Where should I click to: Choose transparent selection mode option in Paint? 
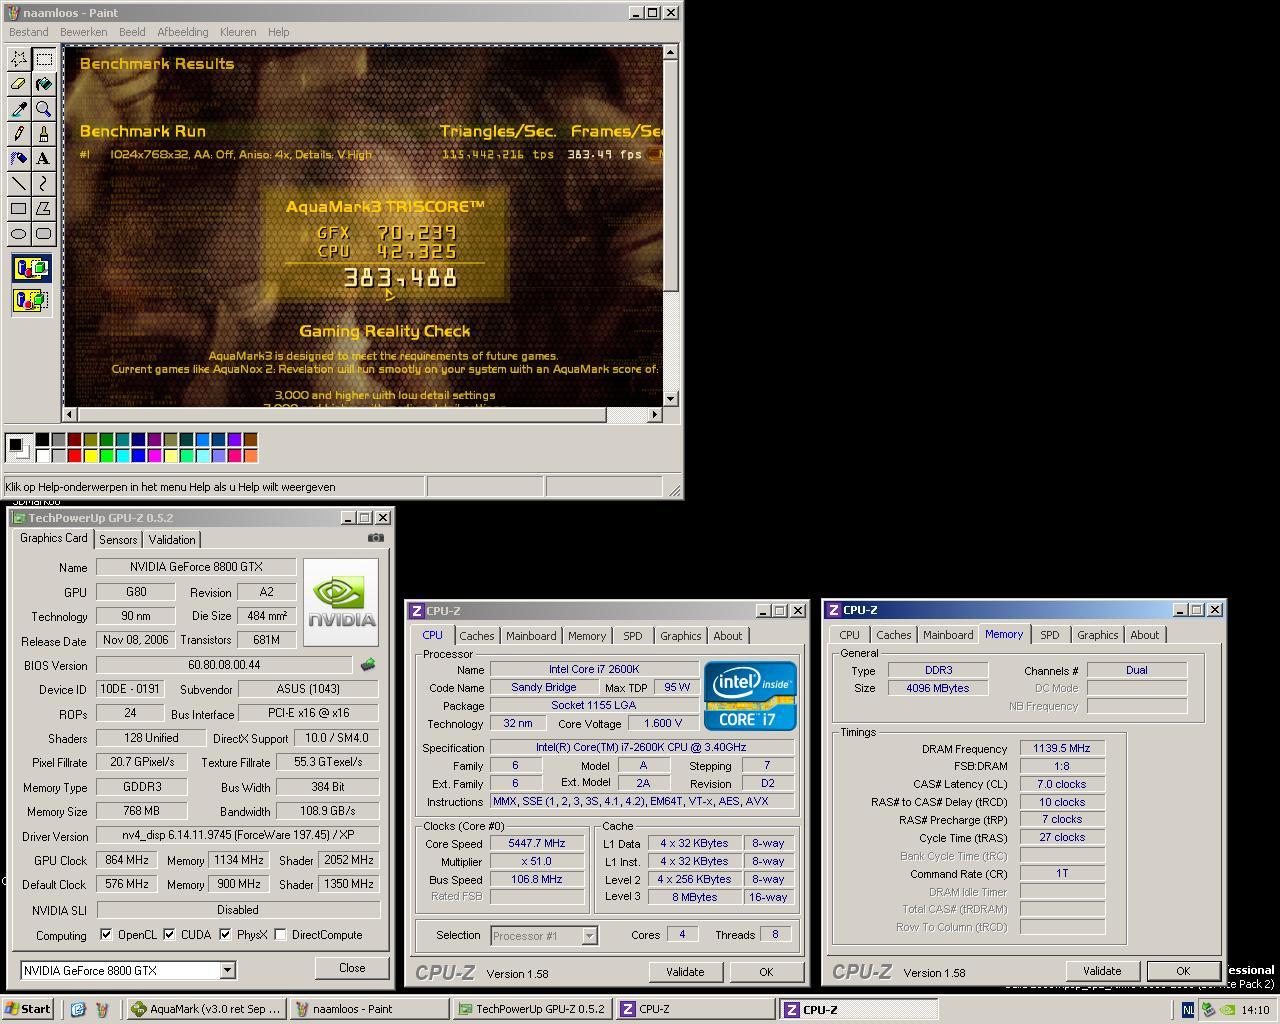tap(31, 300)
